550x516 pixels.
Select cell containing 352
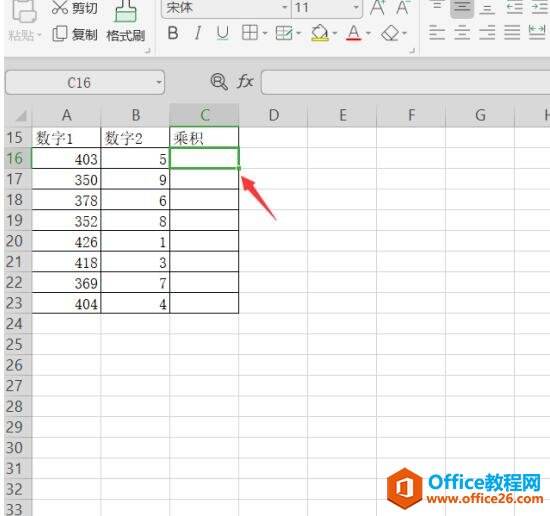click(x=66, y=221)
